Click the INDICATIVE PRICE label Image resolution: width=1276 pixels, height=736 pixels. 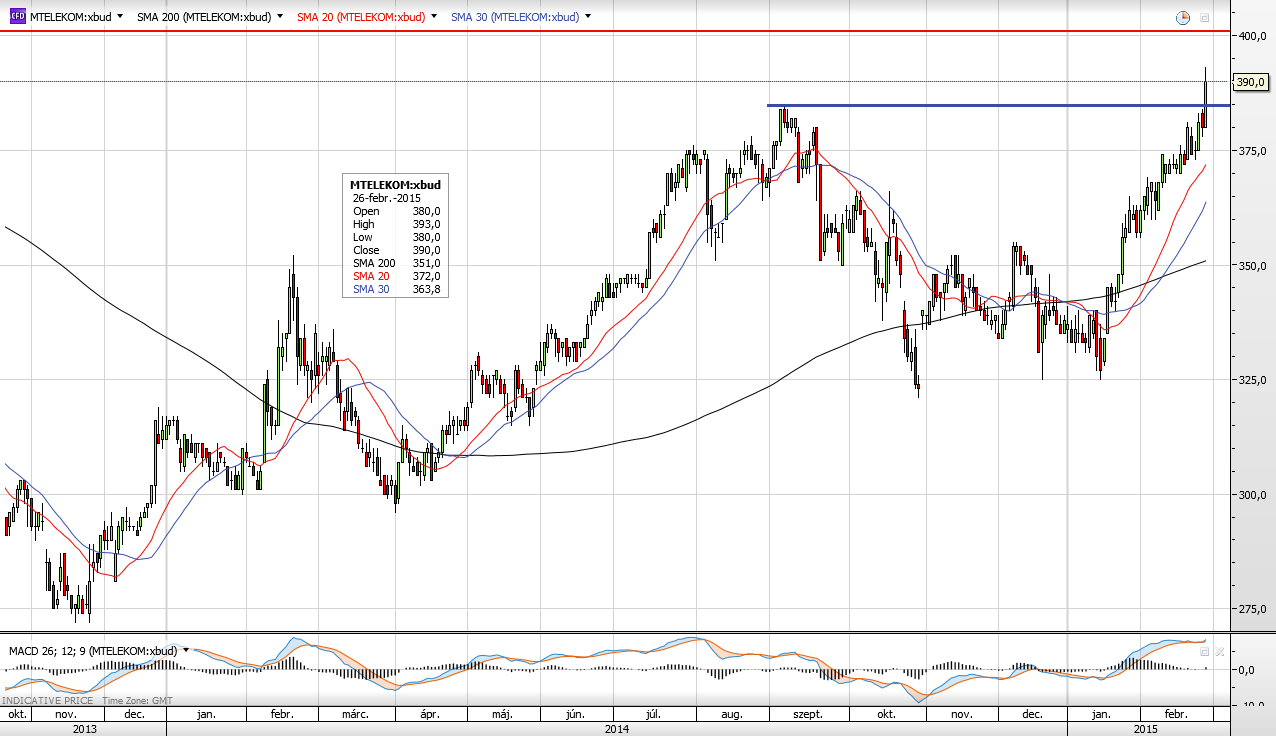pos(48,701)
